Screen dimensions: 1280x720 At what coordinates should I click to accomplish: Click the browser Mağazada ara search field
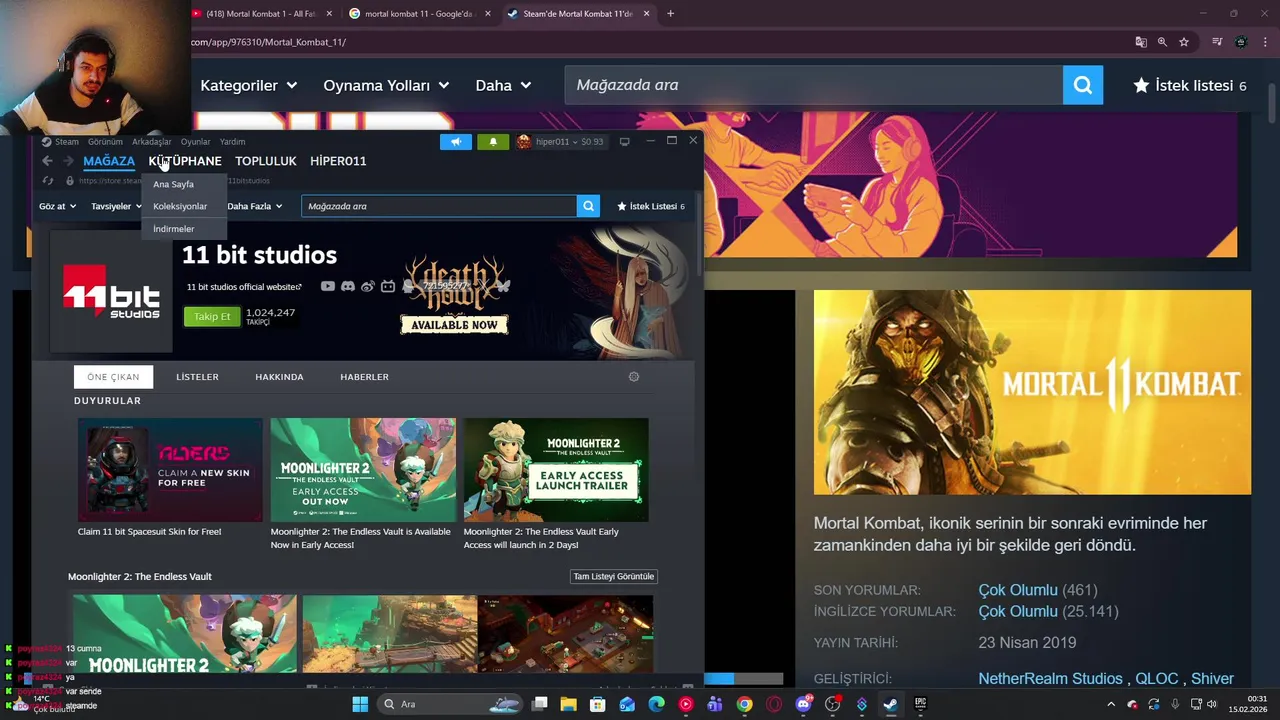coord(813,85)
